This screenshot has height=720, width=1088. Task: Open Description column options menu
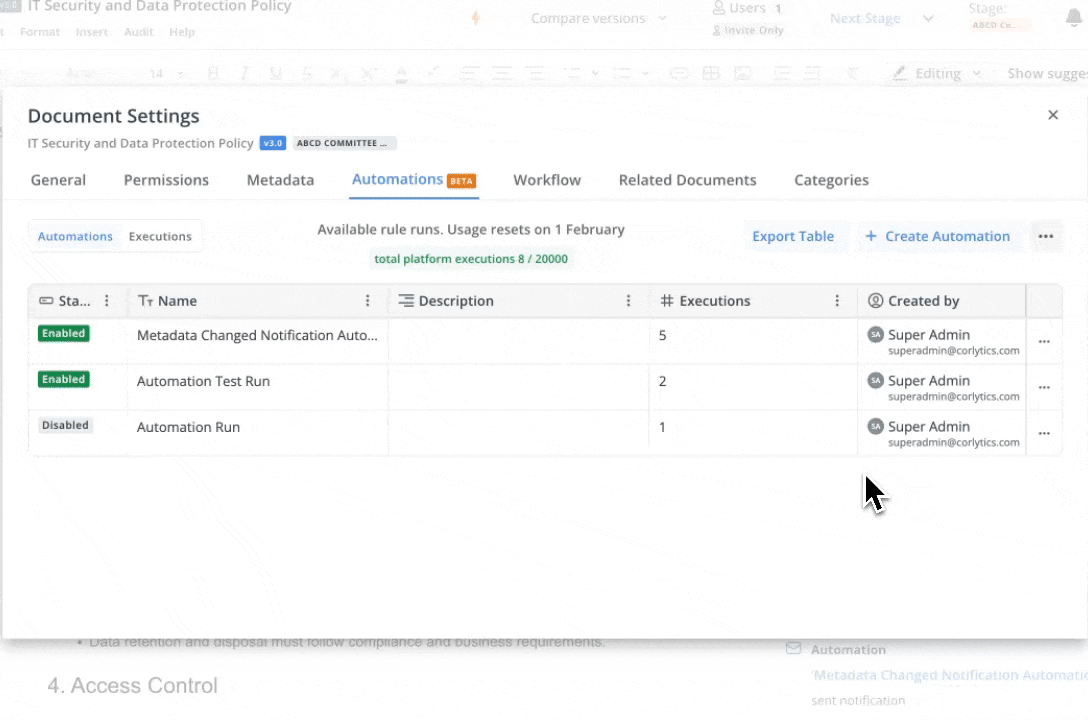(x=629, y=301)
